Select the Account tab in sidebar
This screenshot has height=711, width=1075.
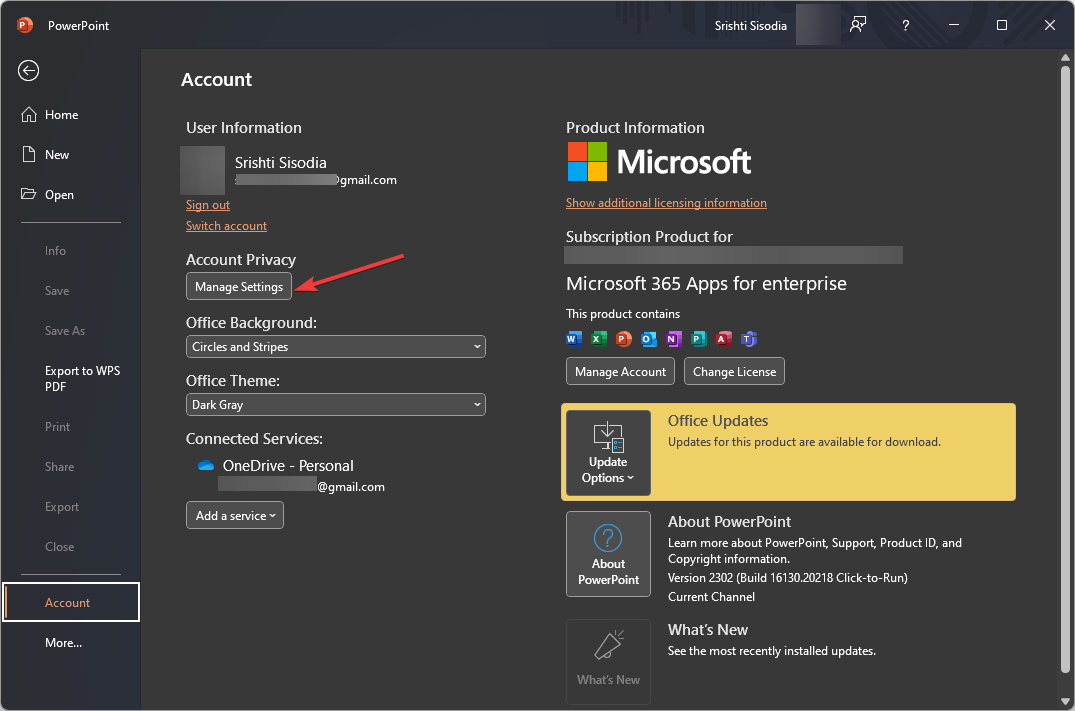point(71,602)
